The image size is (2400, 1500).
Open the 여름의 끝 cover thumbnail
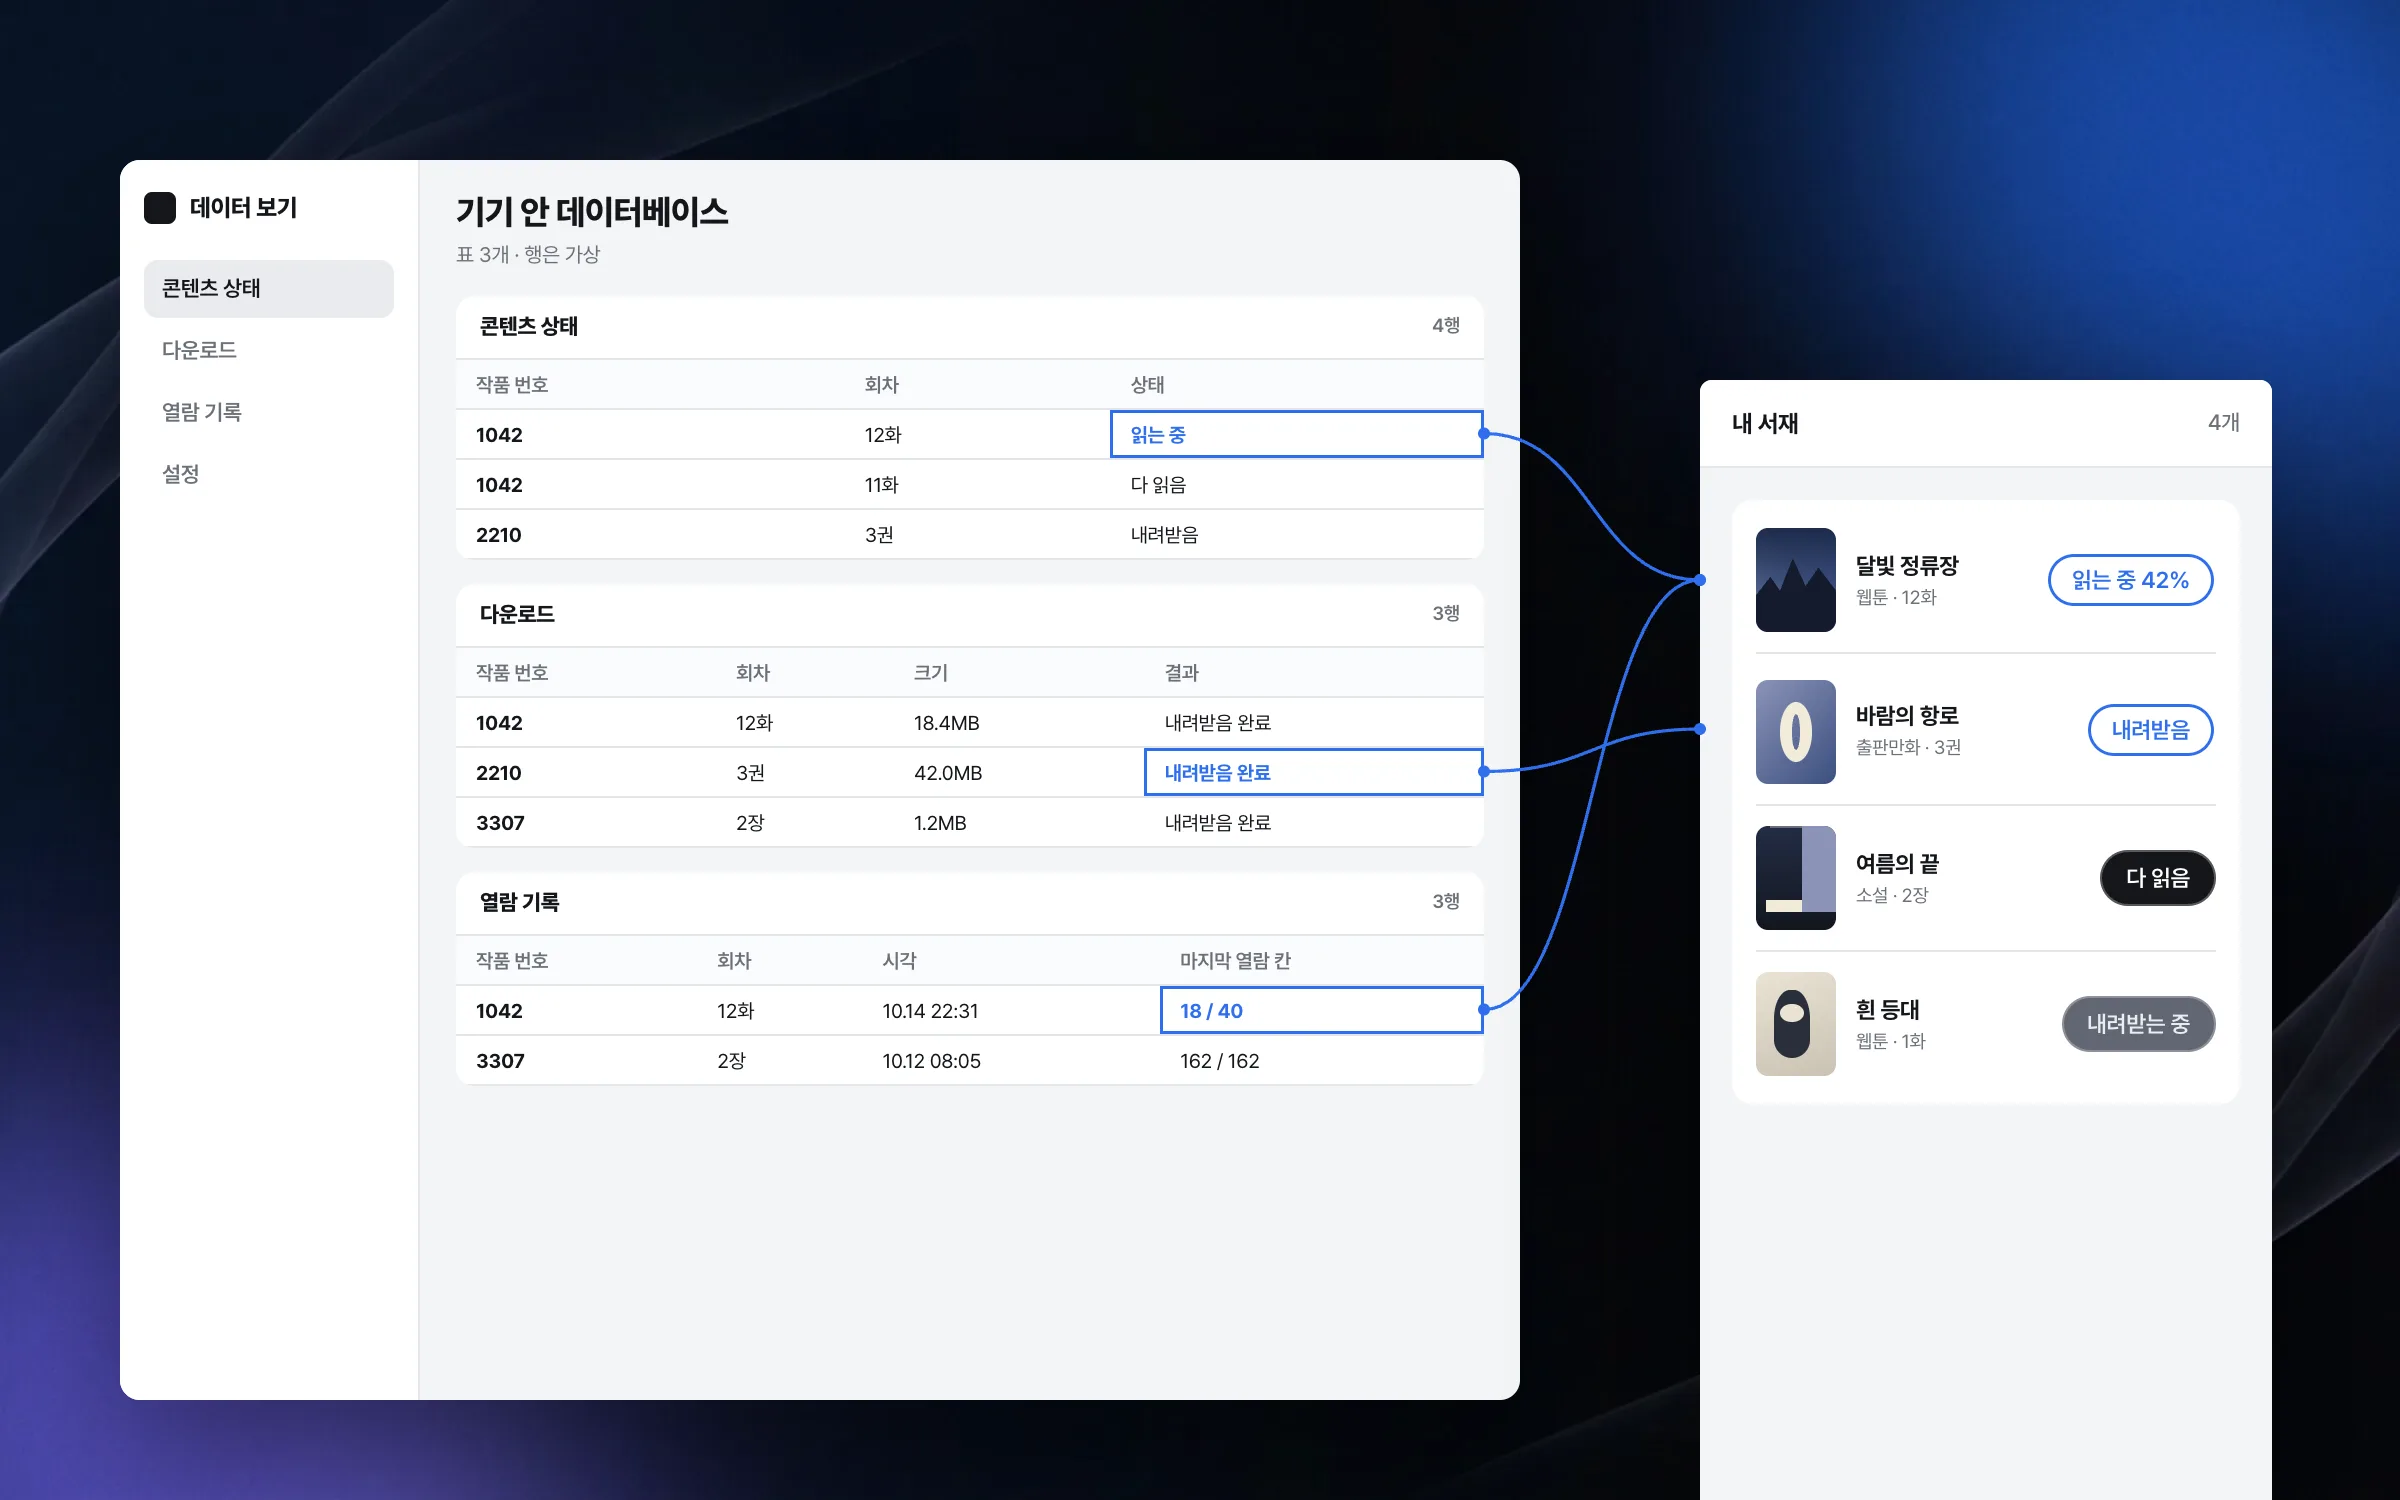point(1795,878)
